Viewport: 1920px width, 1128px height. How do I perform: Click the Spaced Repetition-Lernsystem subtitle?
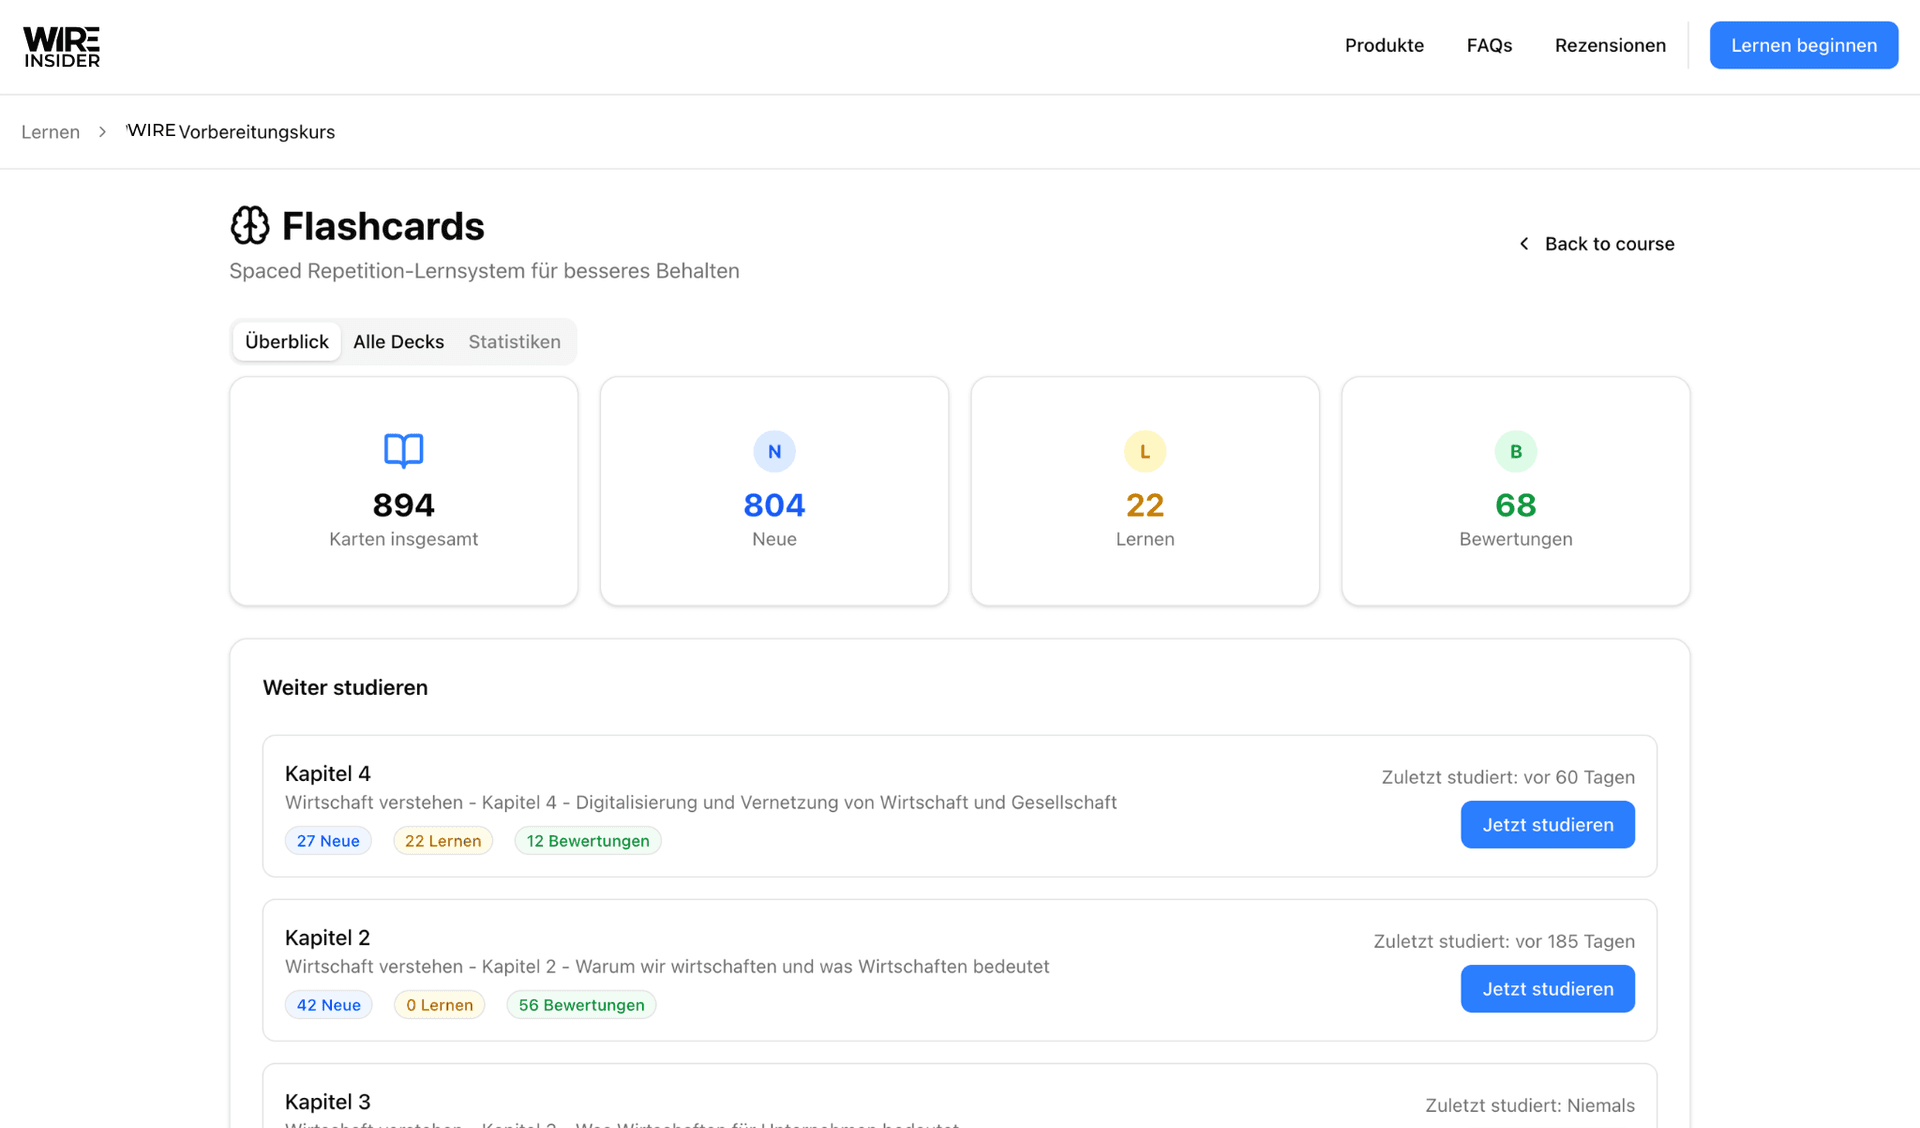[484, 271]
